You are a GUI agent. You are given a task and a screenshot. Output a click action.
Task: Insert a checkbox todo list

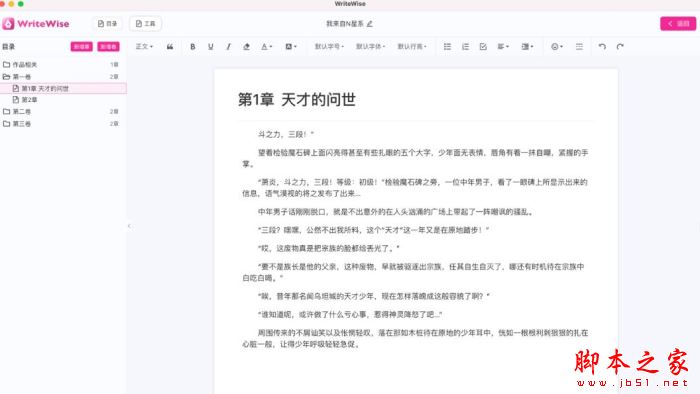(x=483, y=46)
